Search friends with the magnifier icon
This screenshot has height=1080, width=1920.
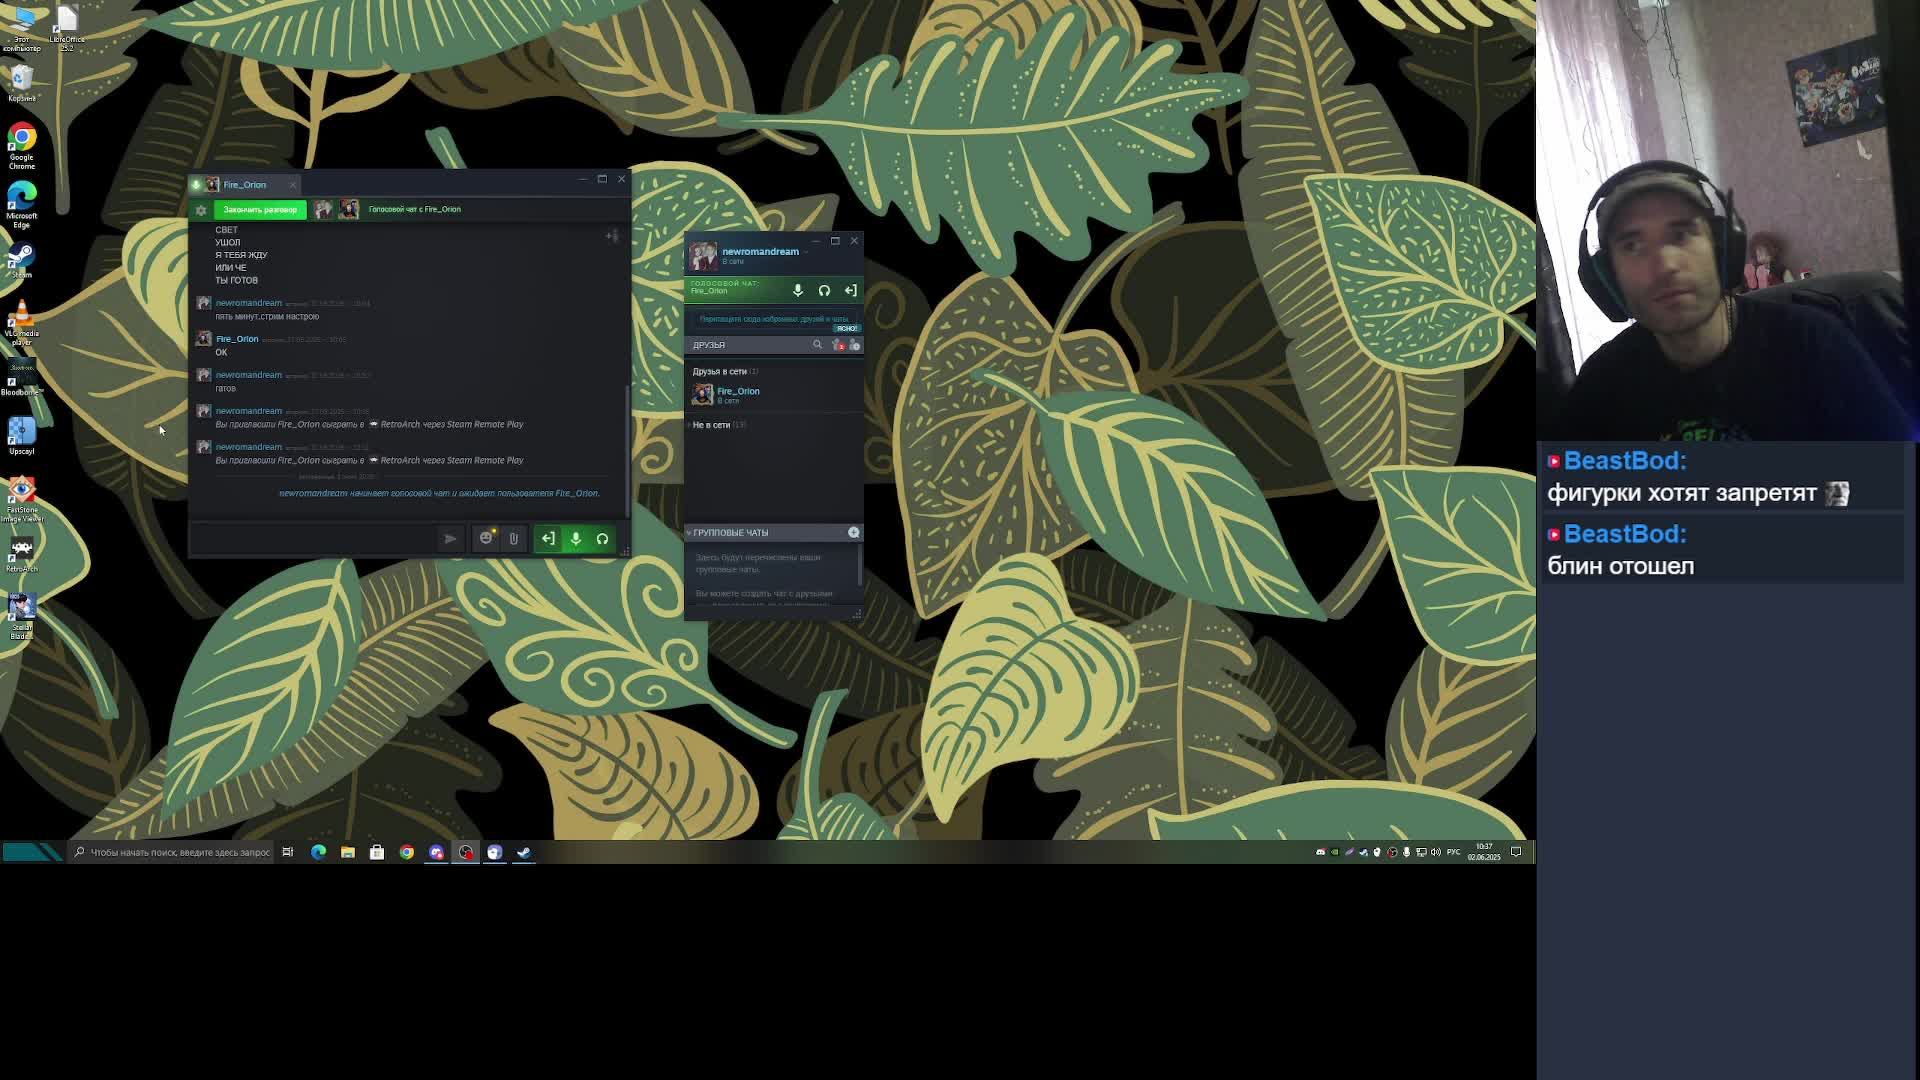coord(817,345)
